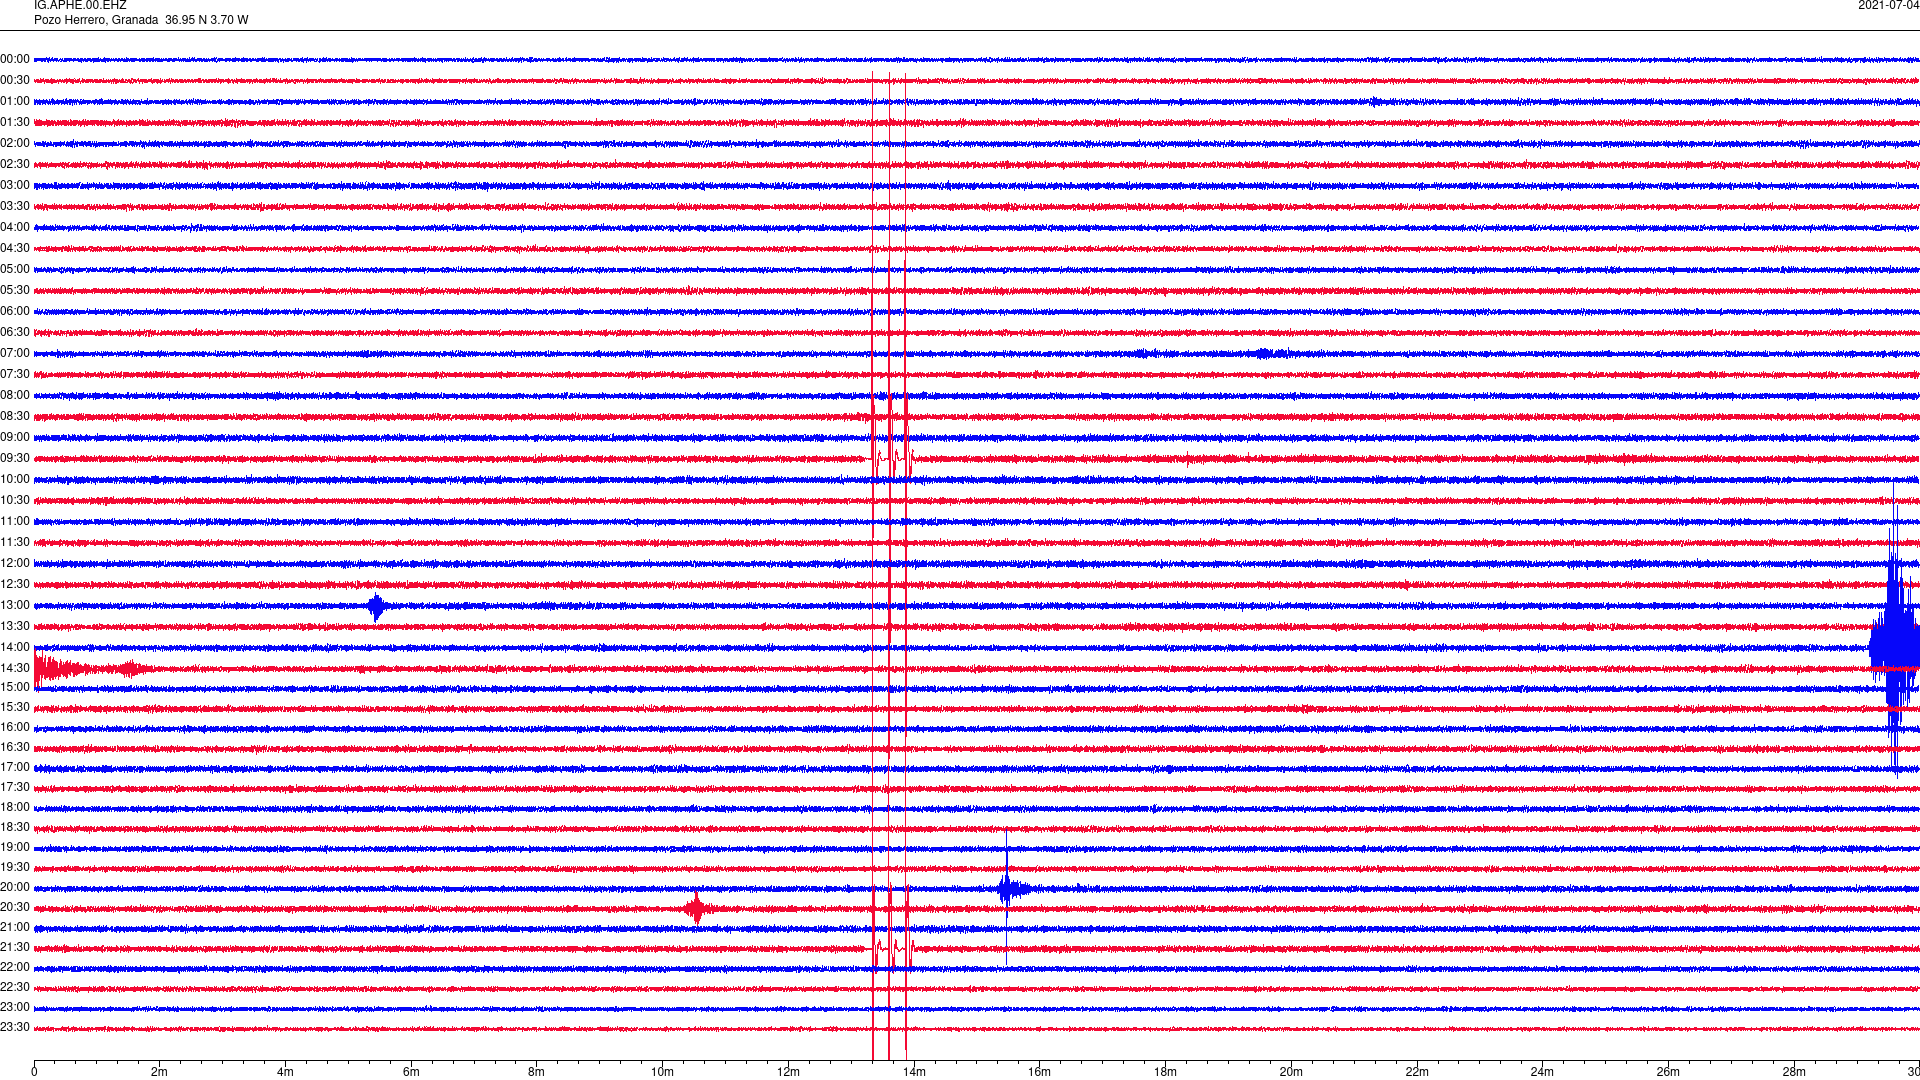Click the red seismic burst on the 20:30 trace
The height and width of the screenshot is (1080, 1920).
[x=697, y=908]
